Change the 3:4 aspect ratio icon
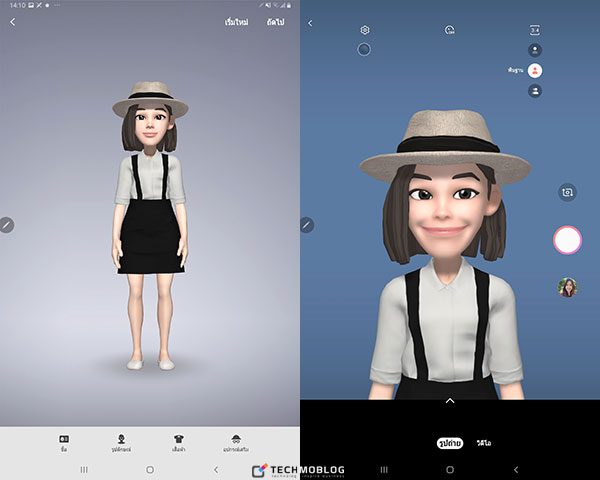600x480 pixels. [x=535, y=31]
